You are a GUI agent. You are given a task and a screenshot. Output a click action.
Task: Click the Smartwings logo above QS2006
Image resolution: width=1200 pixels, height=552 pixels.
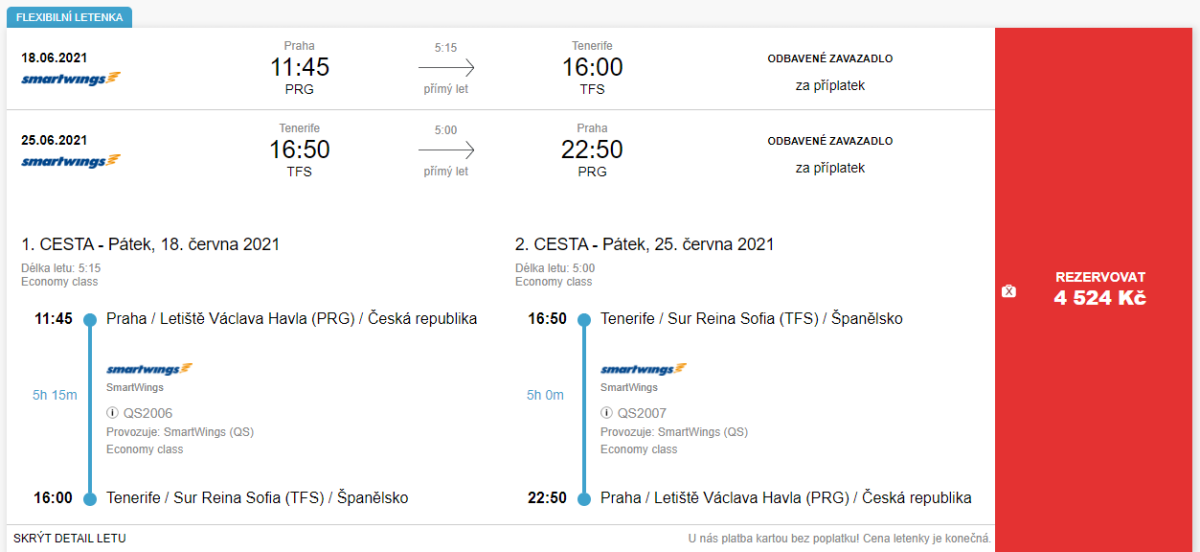149,369
